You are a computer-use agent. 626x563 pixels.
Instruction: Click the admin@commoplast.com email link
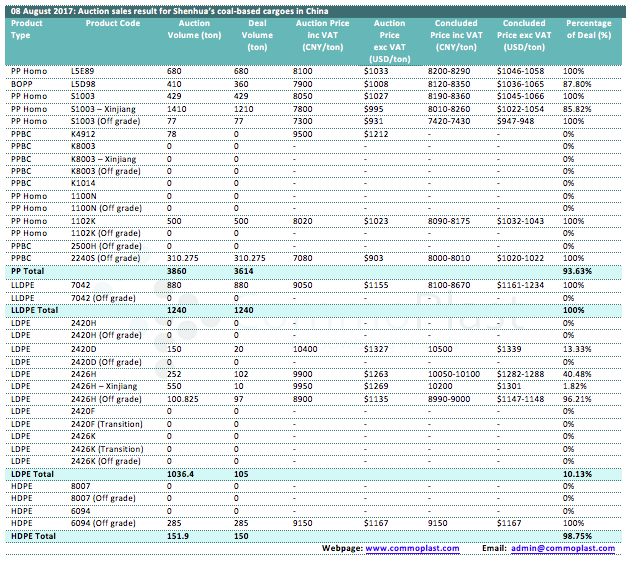coord(563,549)
